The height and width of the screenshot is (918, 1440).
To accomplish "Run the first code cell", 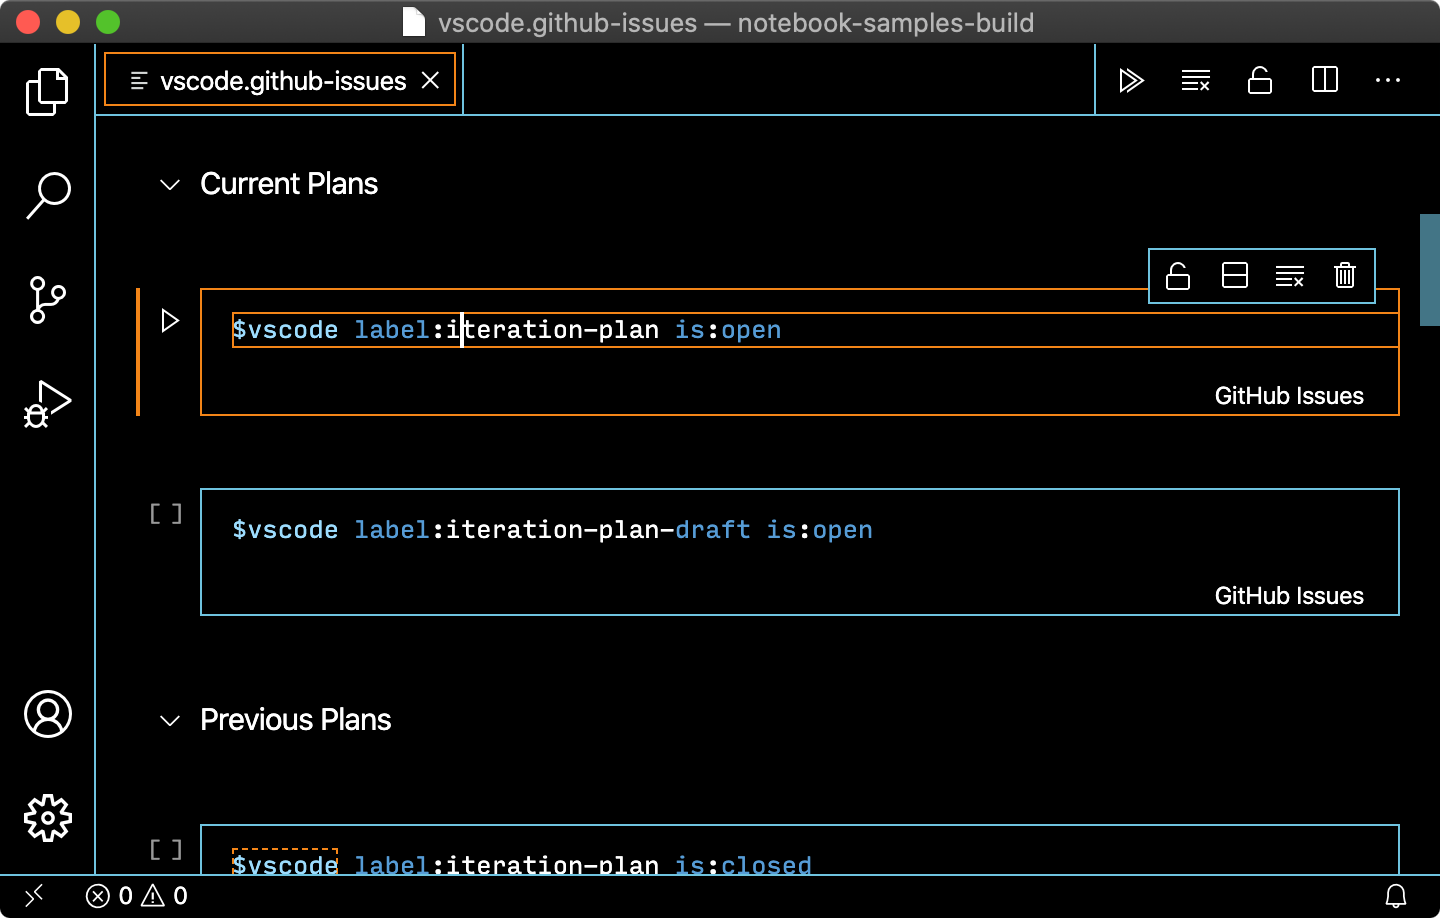I will 170,320.
